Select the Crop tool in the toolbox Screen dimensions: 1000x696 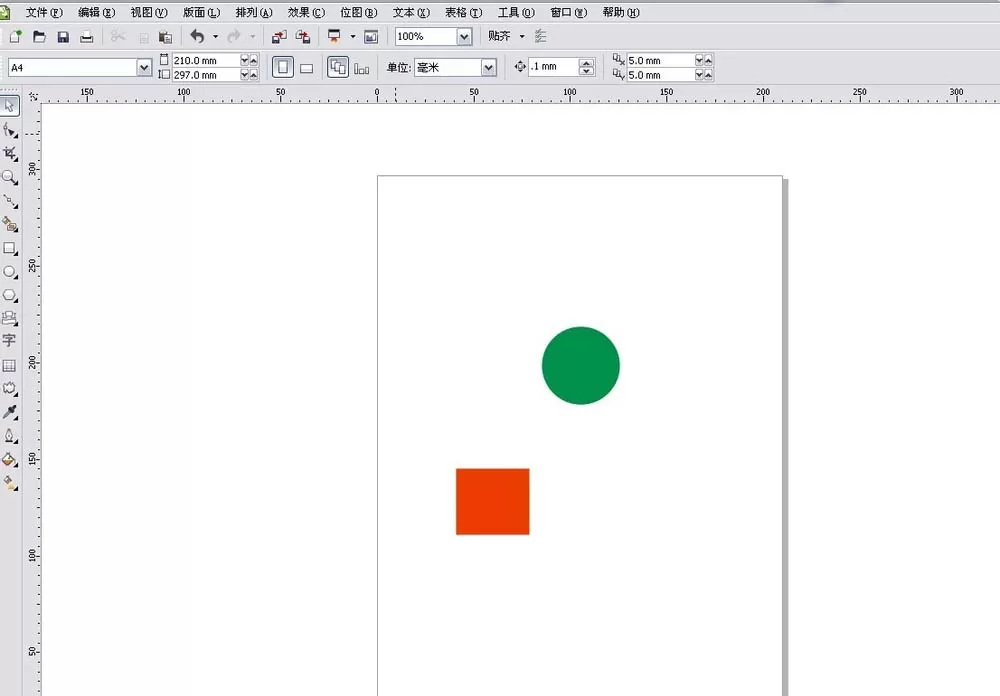pos(10,154)
